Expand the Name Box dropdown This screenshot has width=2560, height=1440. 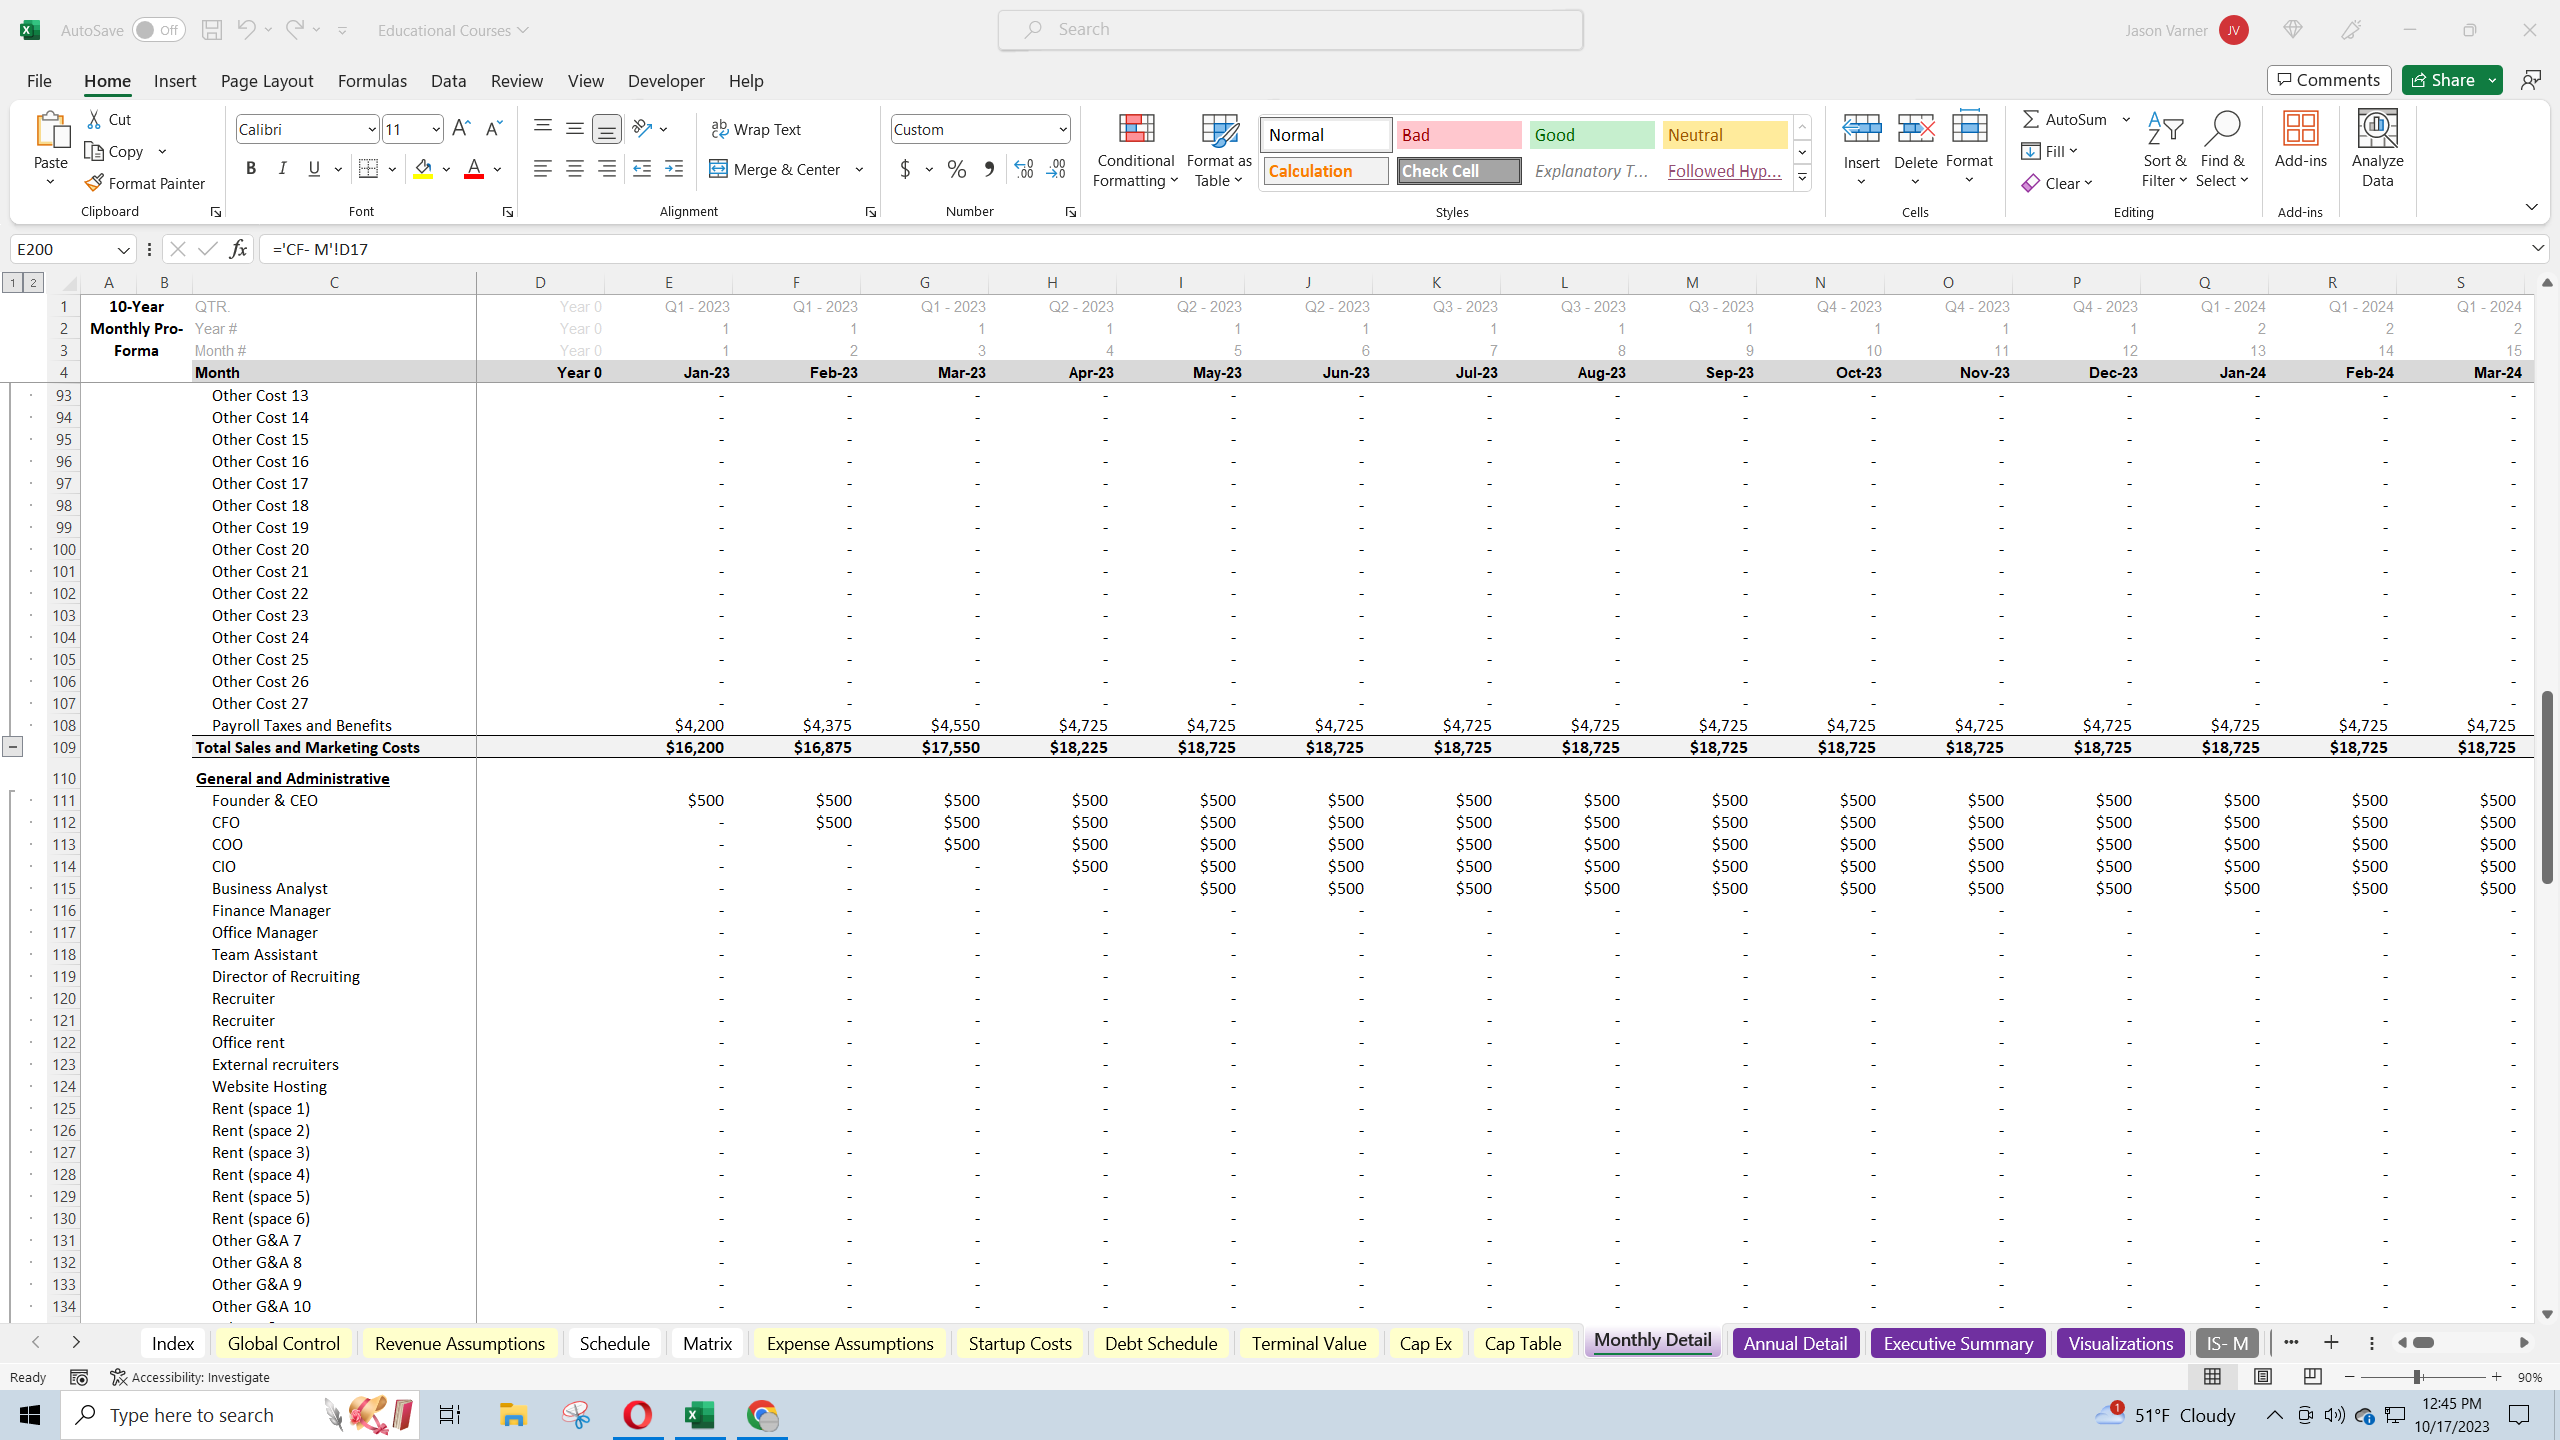click(123, 249)
